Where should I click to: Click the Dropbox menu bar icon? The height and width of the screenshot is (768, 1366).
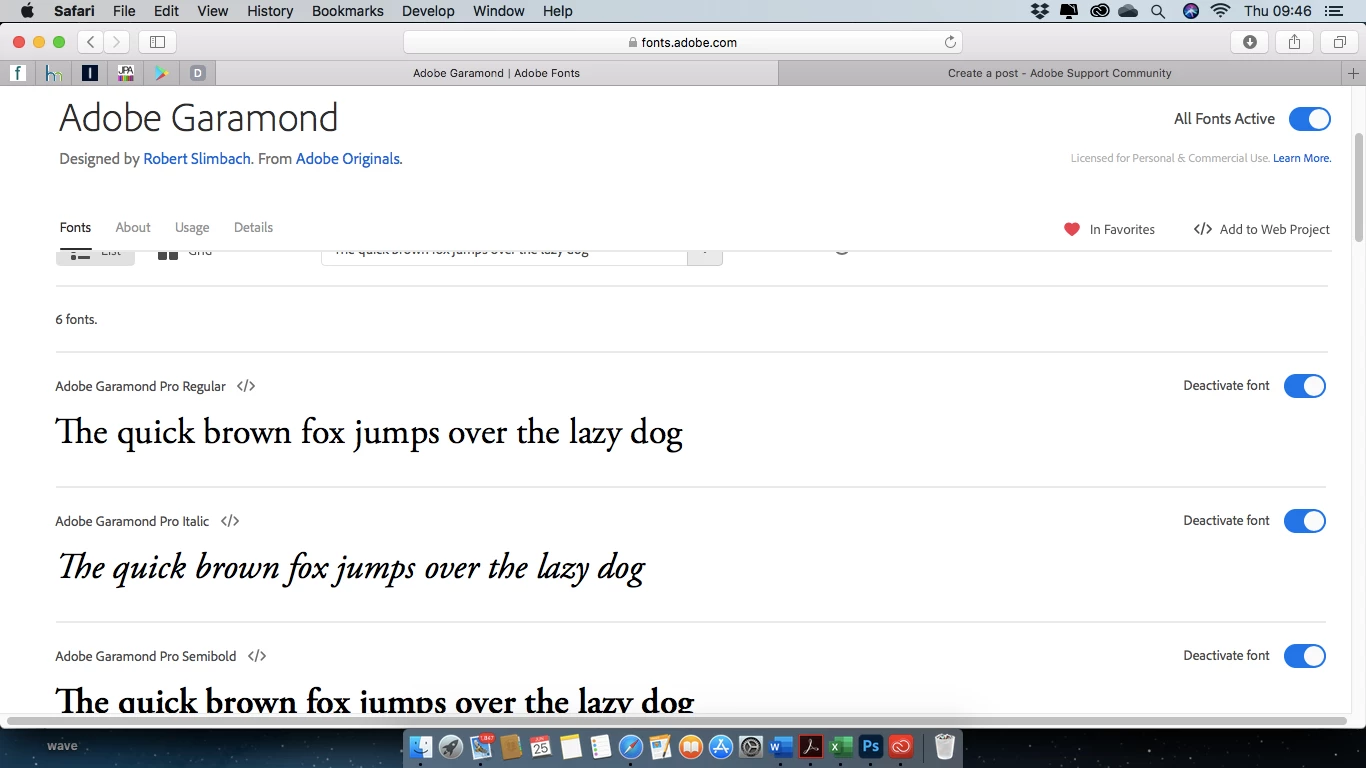1040,11
